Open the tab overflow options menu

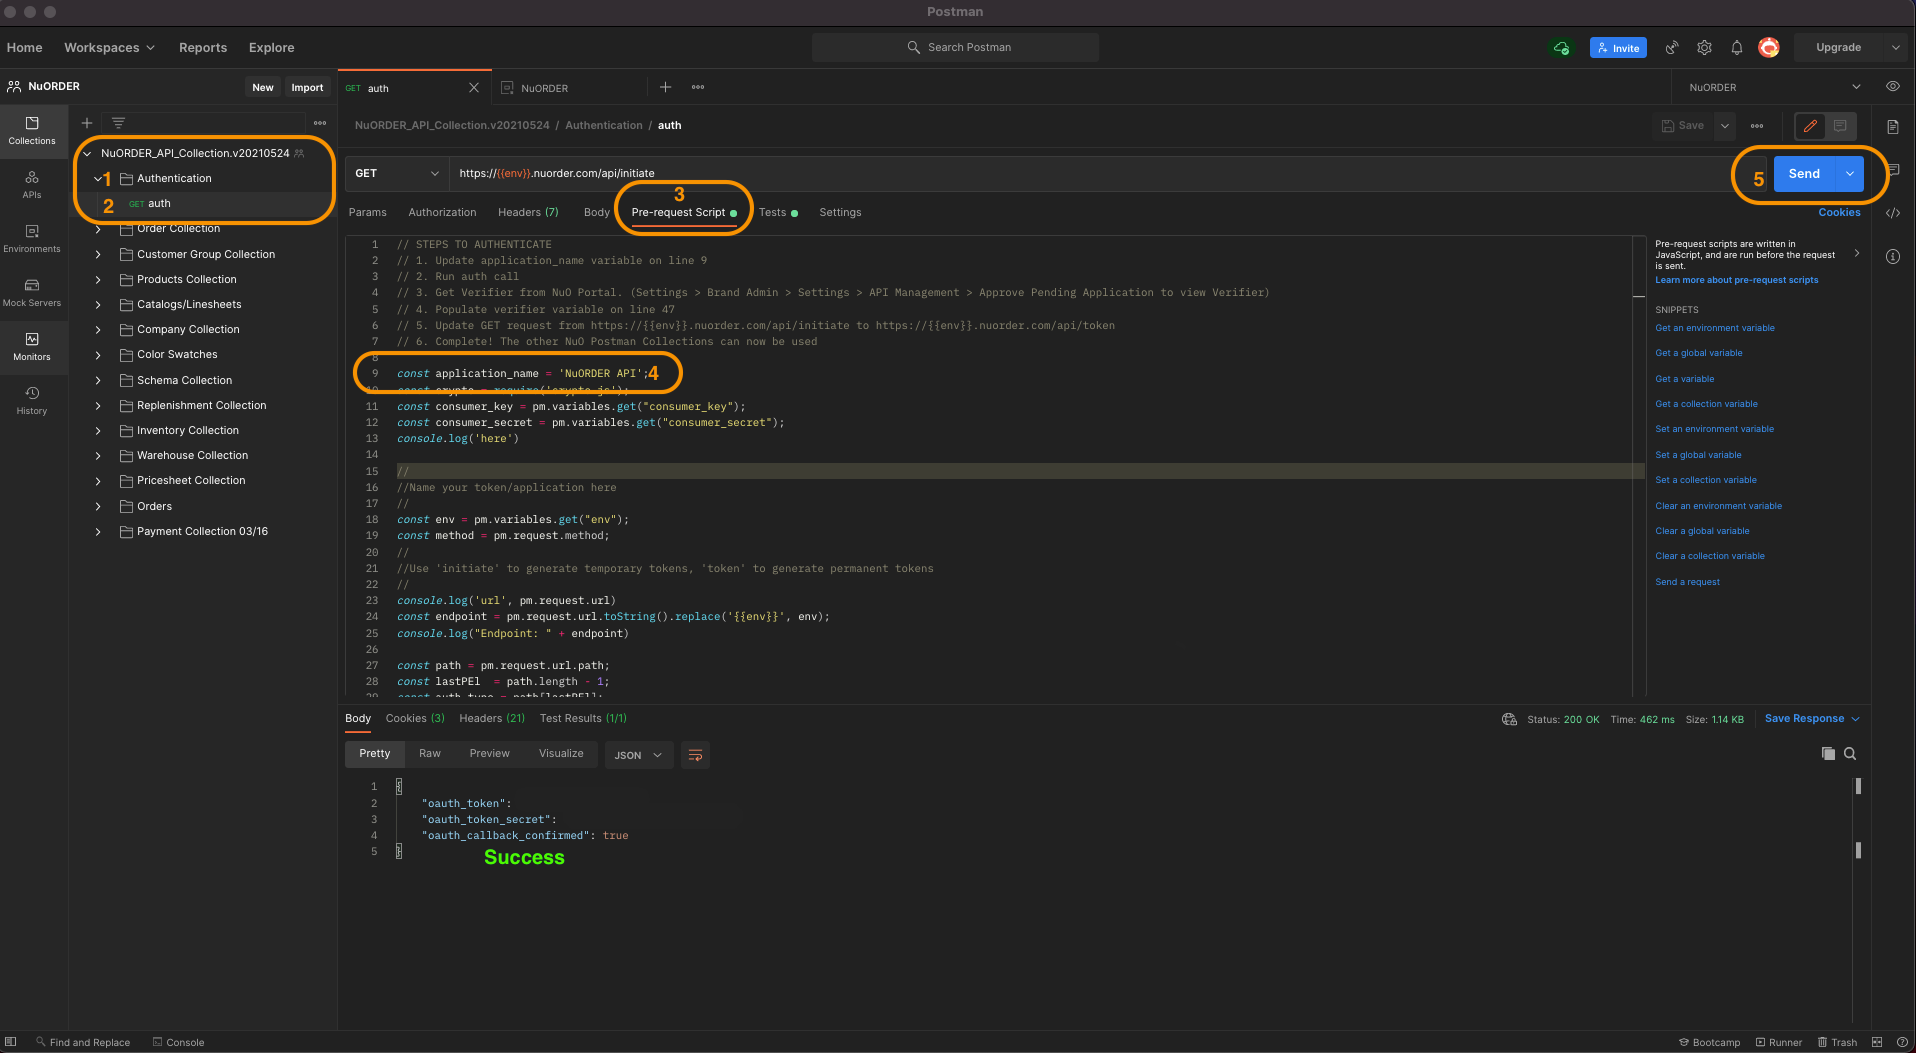tap(698, 87)
